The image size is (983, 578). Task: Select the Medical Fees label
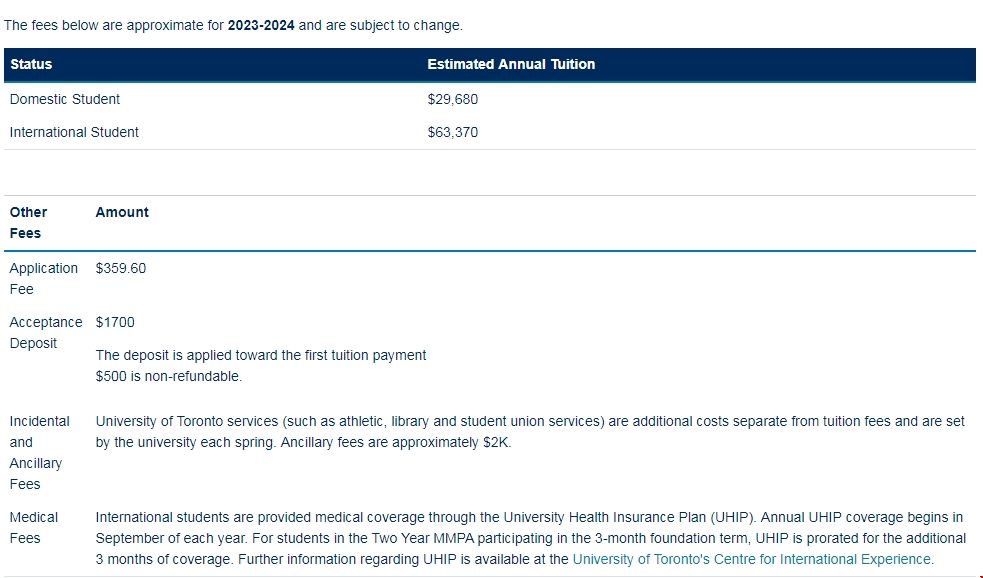34,527
